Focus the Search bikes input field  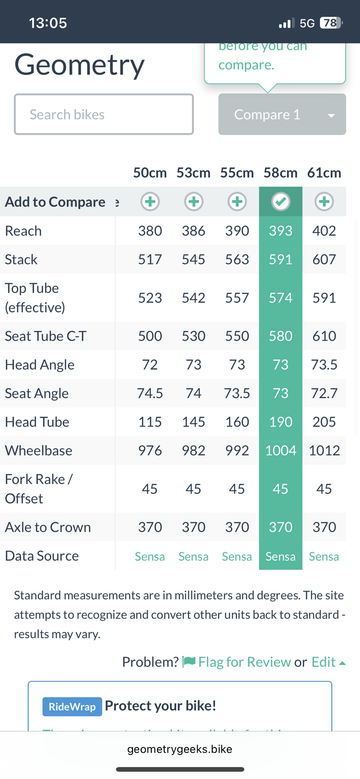(x=104, y=114)
